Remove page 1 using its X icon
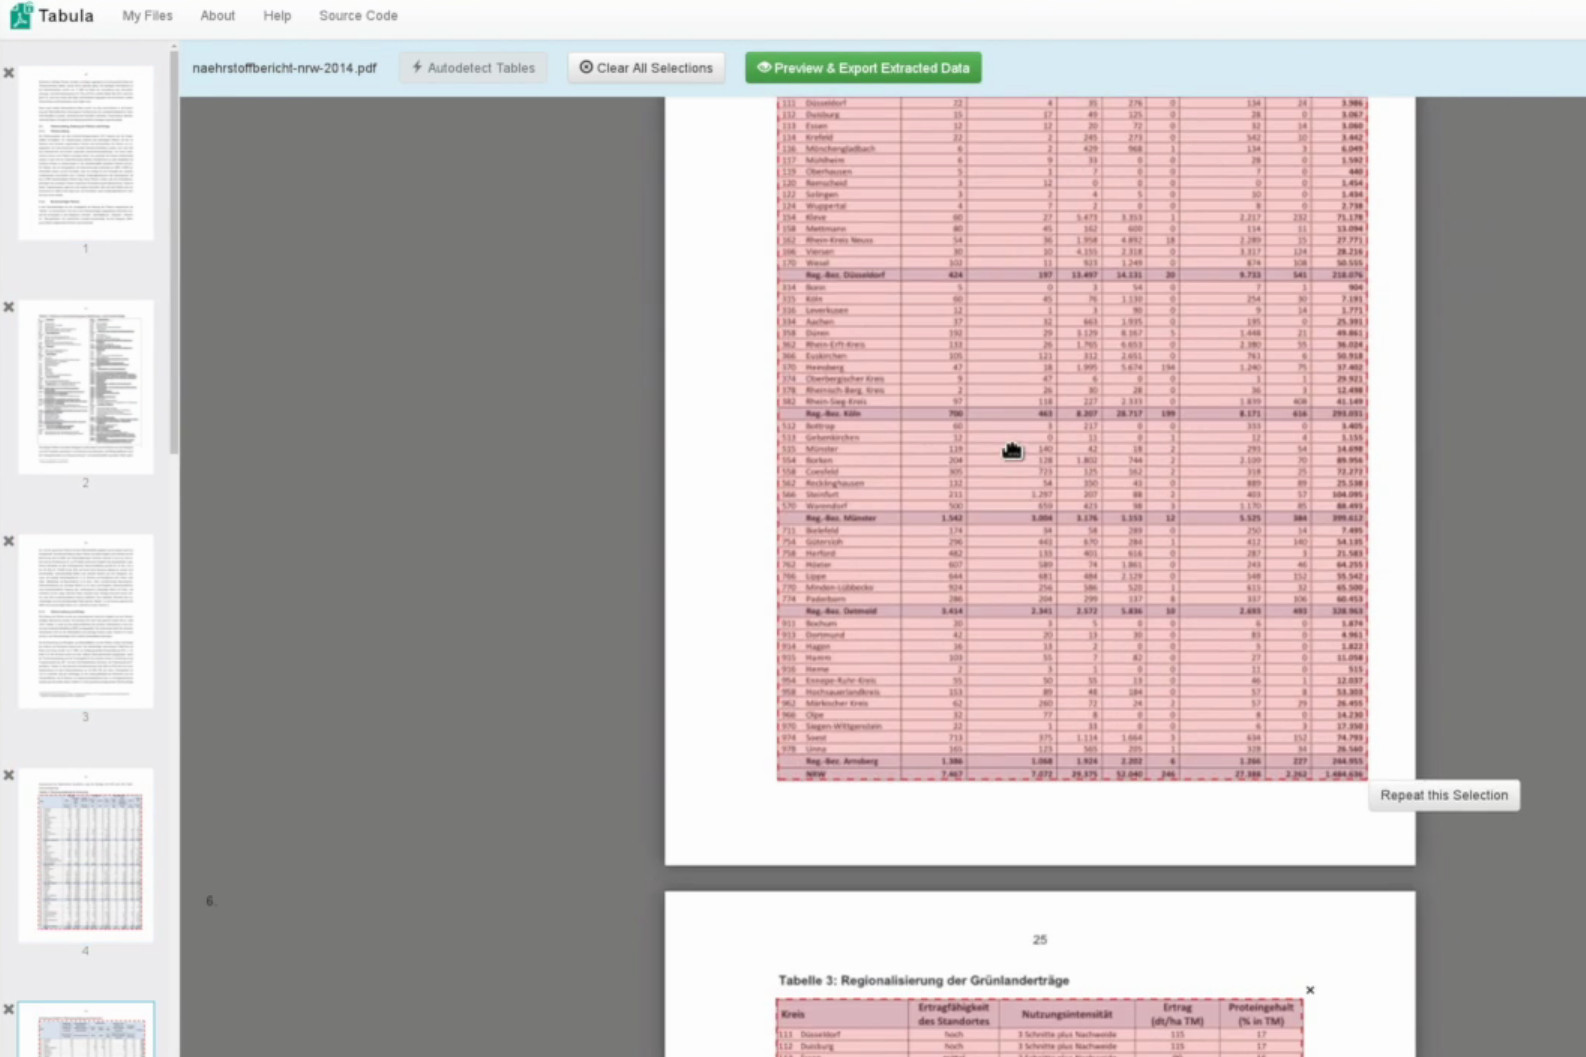The height and width of the screenshot is (1057, 1586). pyautogui.click(x=9, y=73)
